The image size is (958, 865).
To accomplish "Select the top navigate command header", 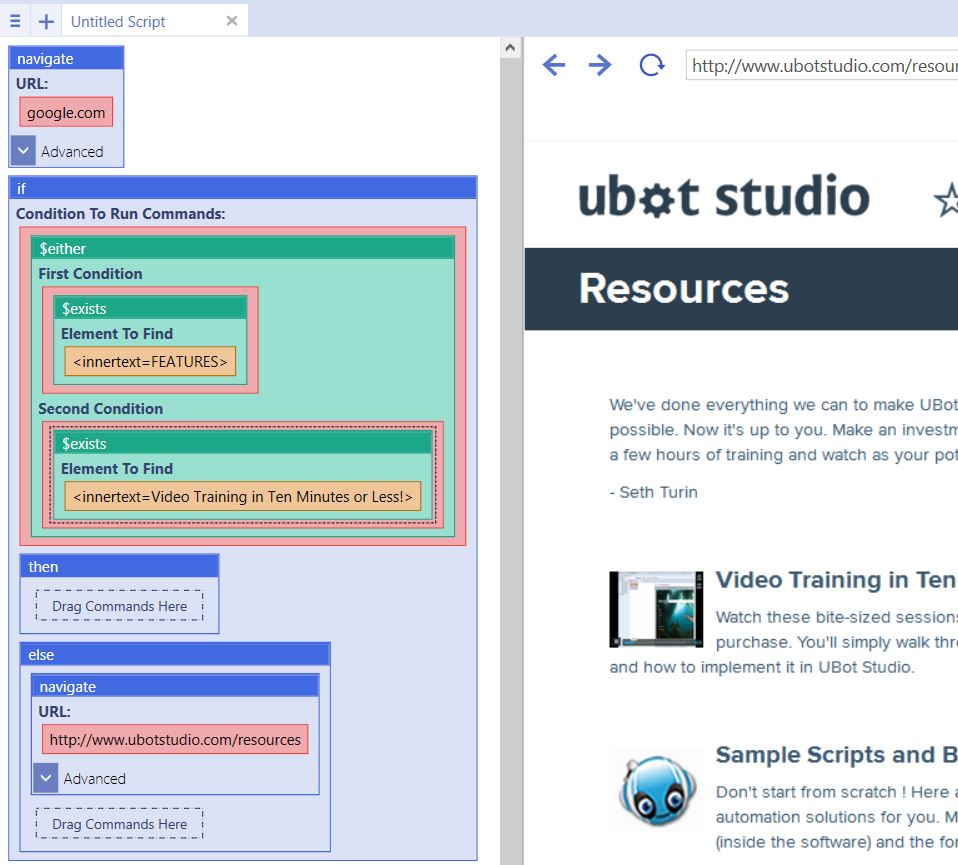I will click(x=66, y=59).
